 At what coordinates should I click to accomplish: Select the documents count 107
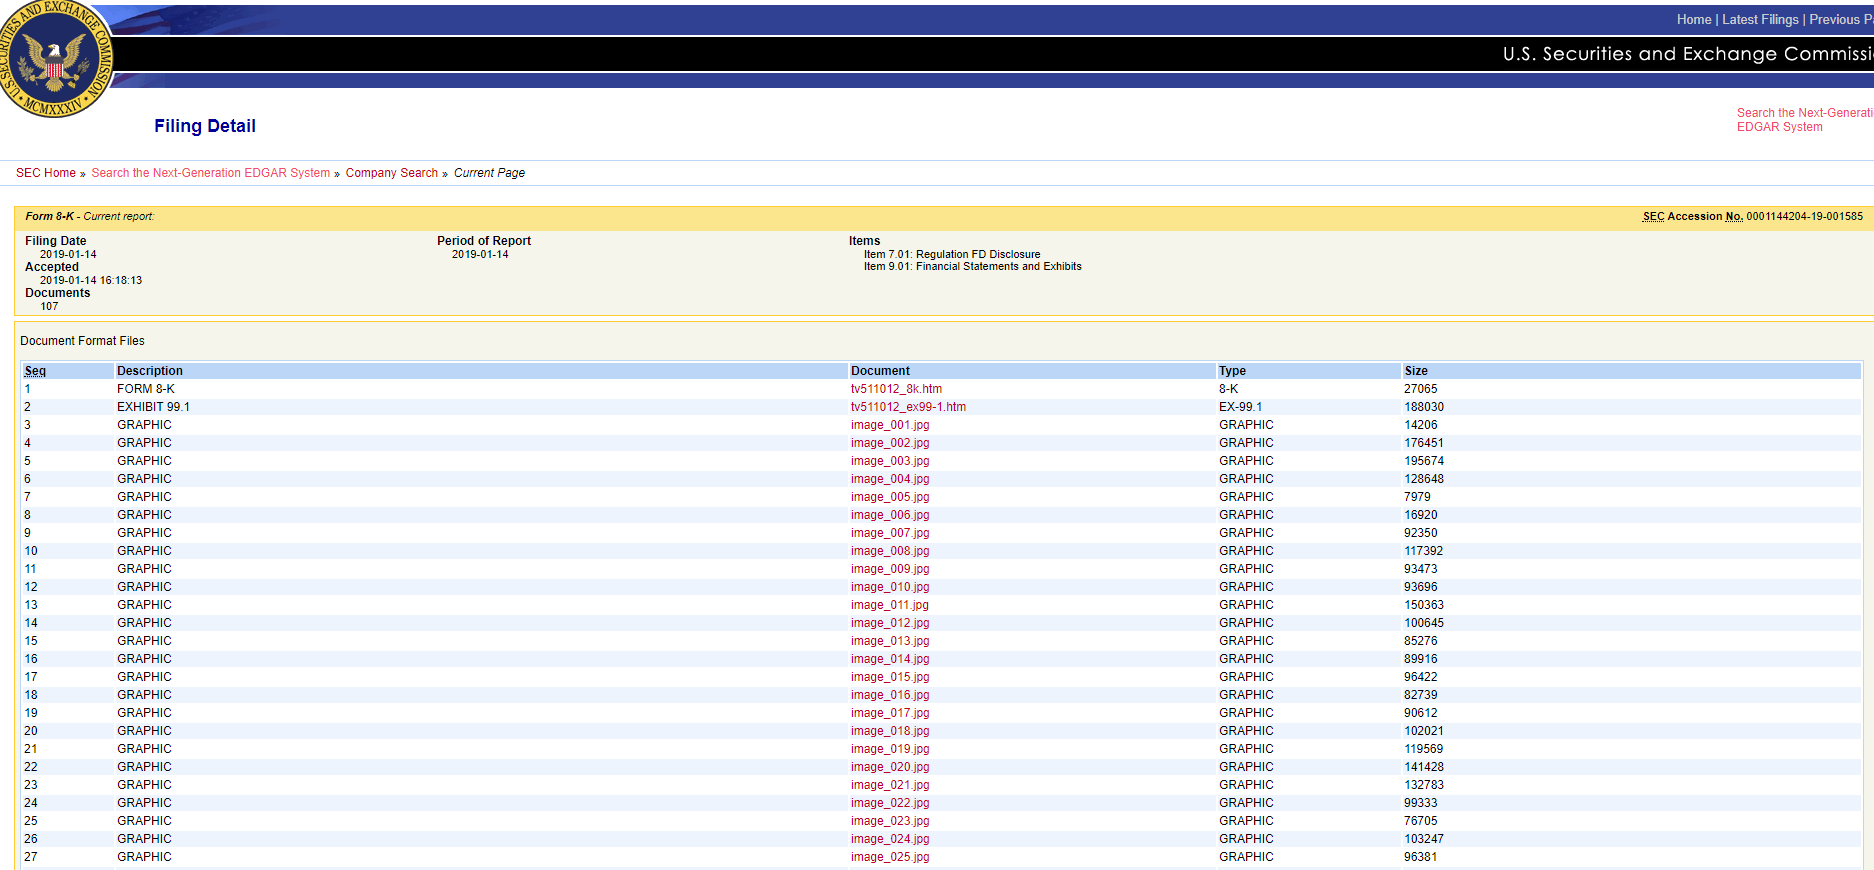pyautogui.click(x=49, y=306)
